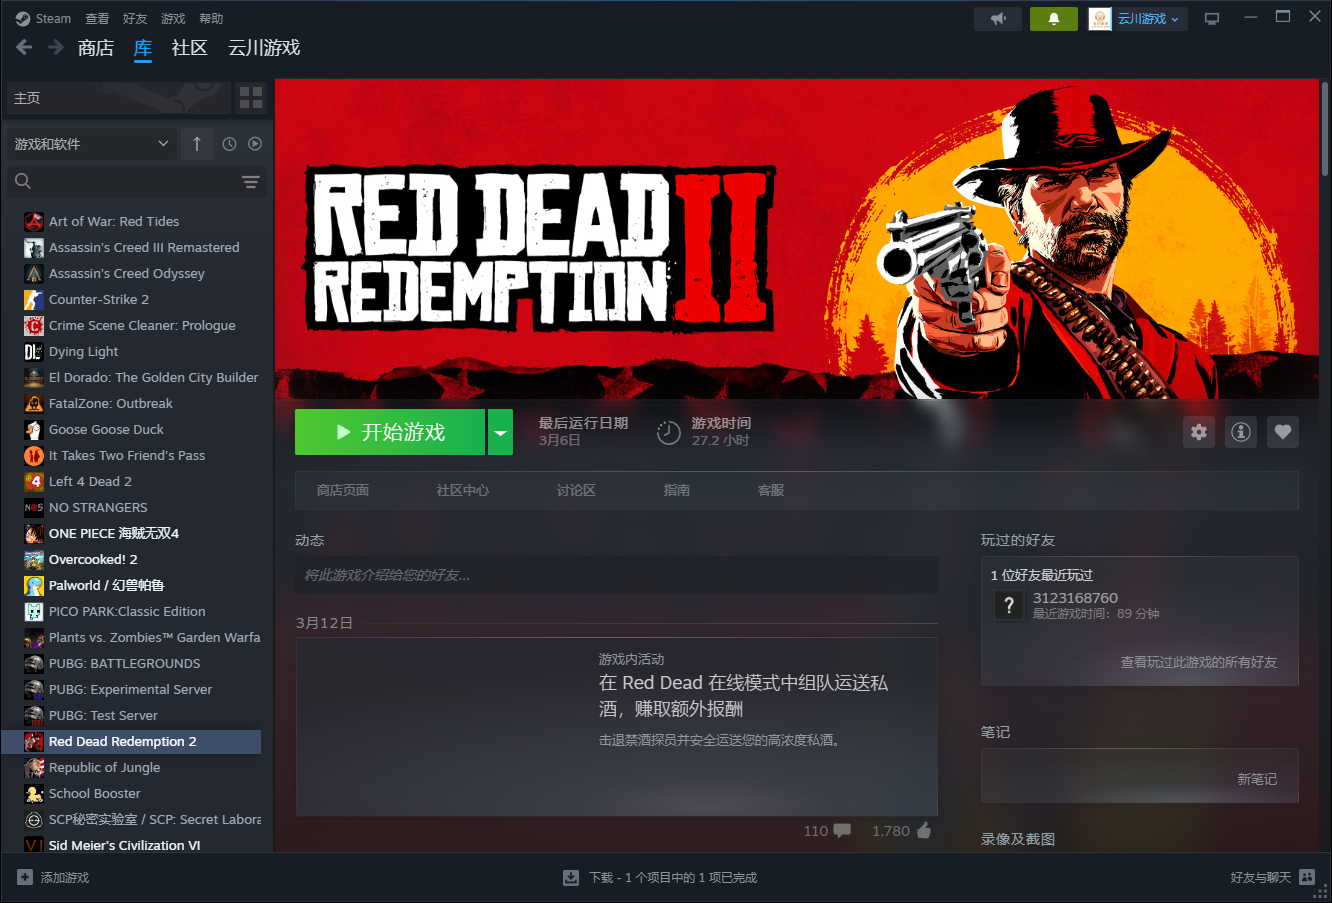Go forward with the right arrow
Screen dimensions: 1332x903
56,47
